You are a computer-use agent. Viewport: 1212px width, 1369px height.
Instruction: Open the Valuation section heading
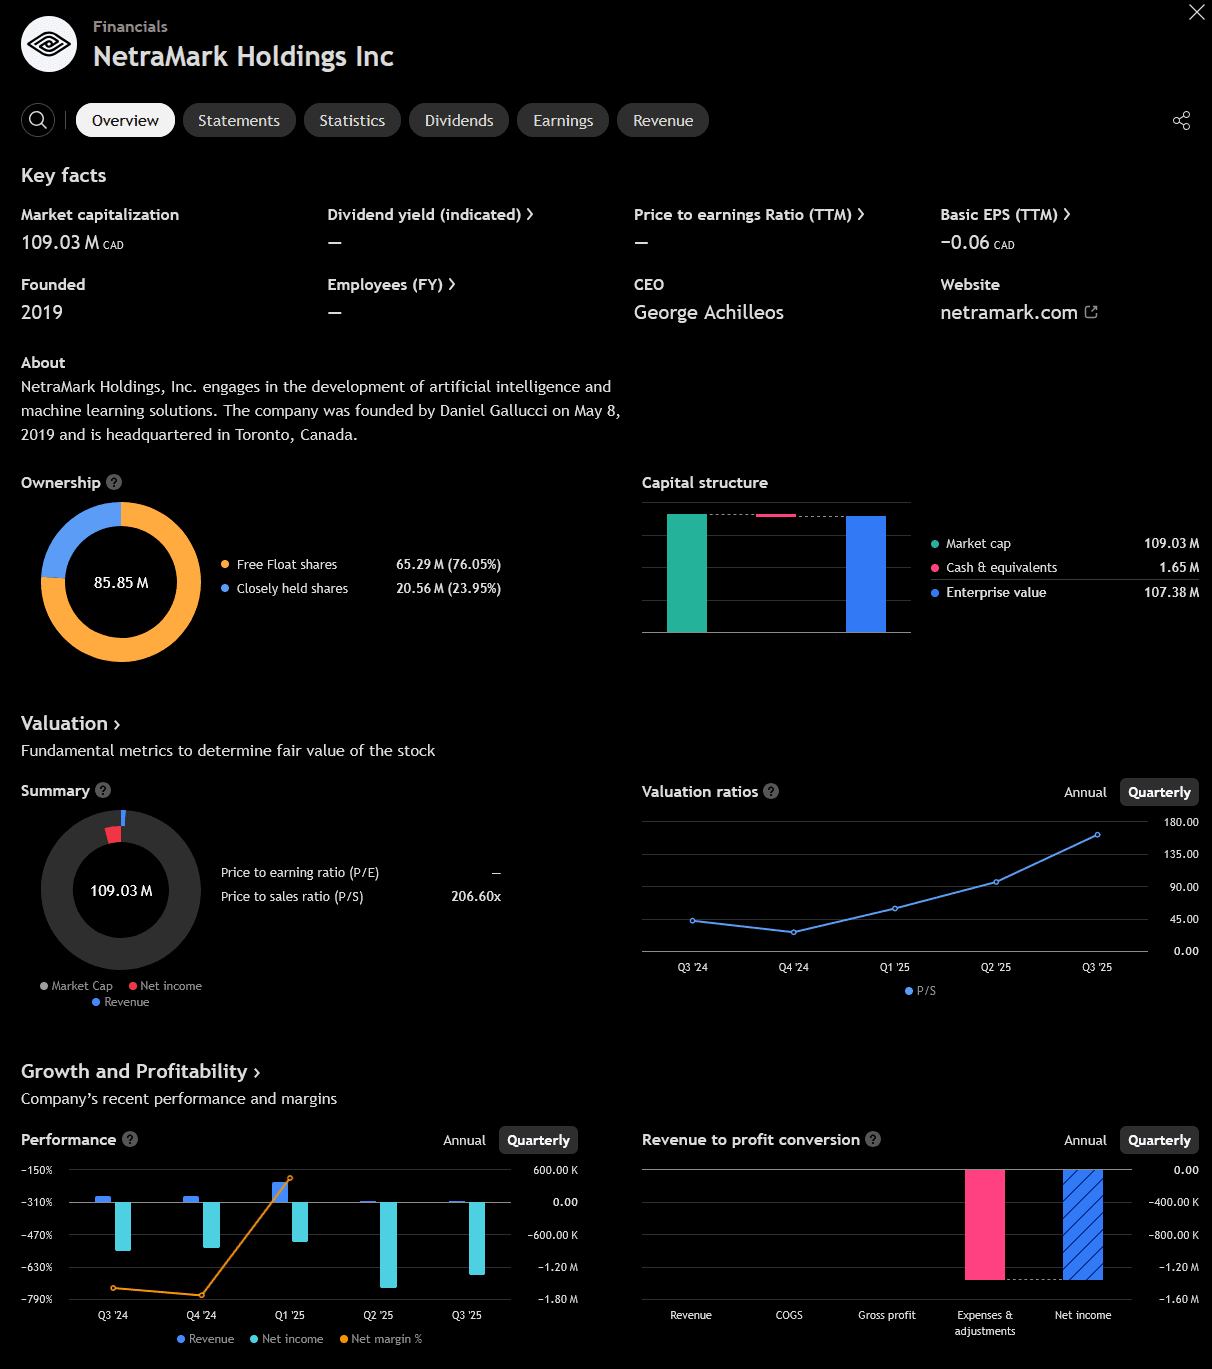[71, 723]
